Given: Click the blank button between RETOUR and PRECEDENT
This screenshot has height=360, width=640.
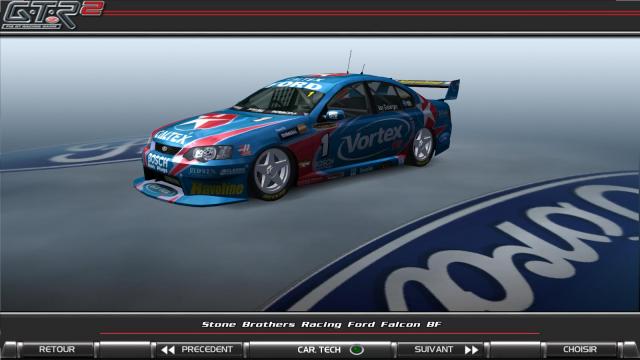Looking at the screenshot, I should [125, 350].
